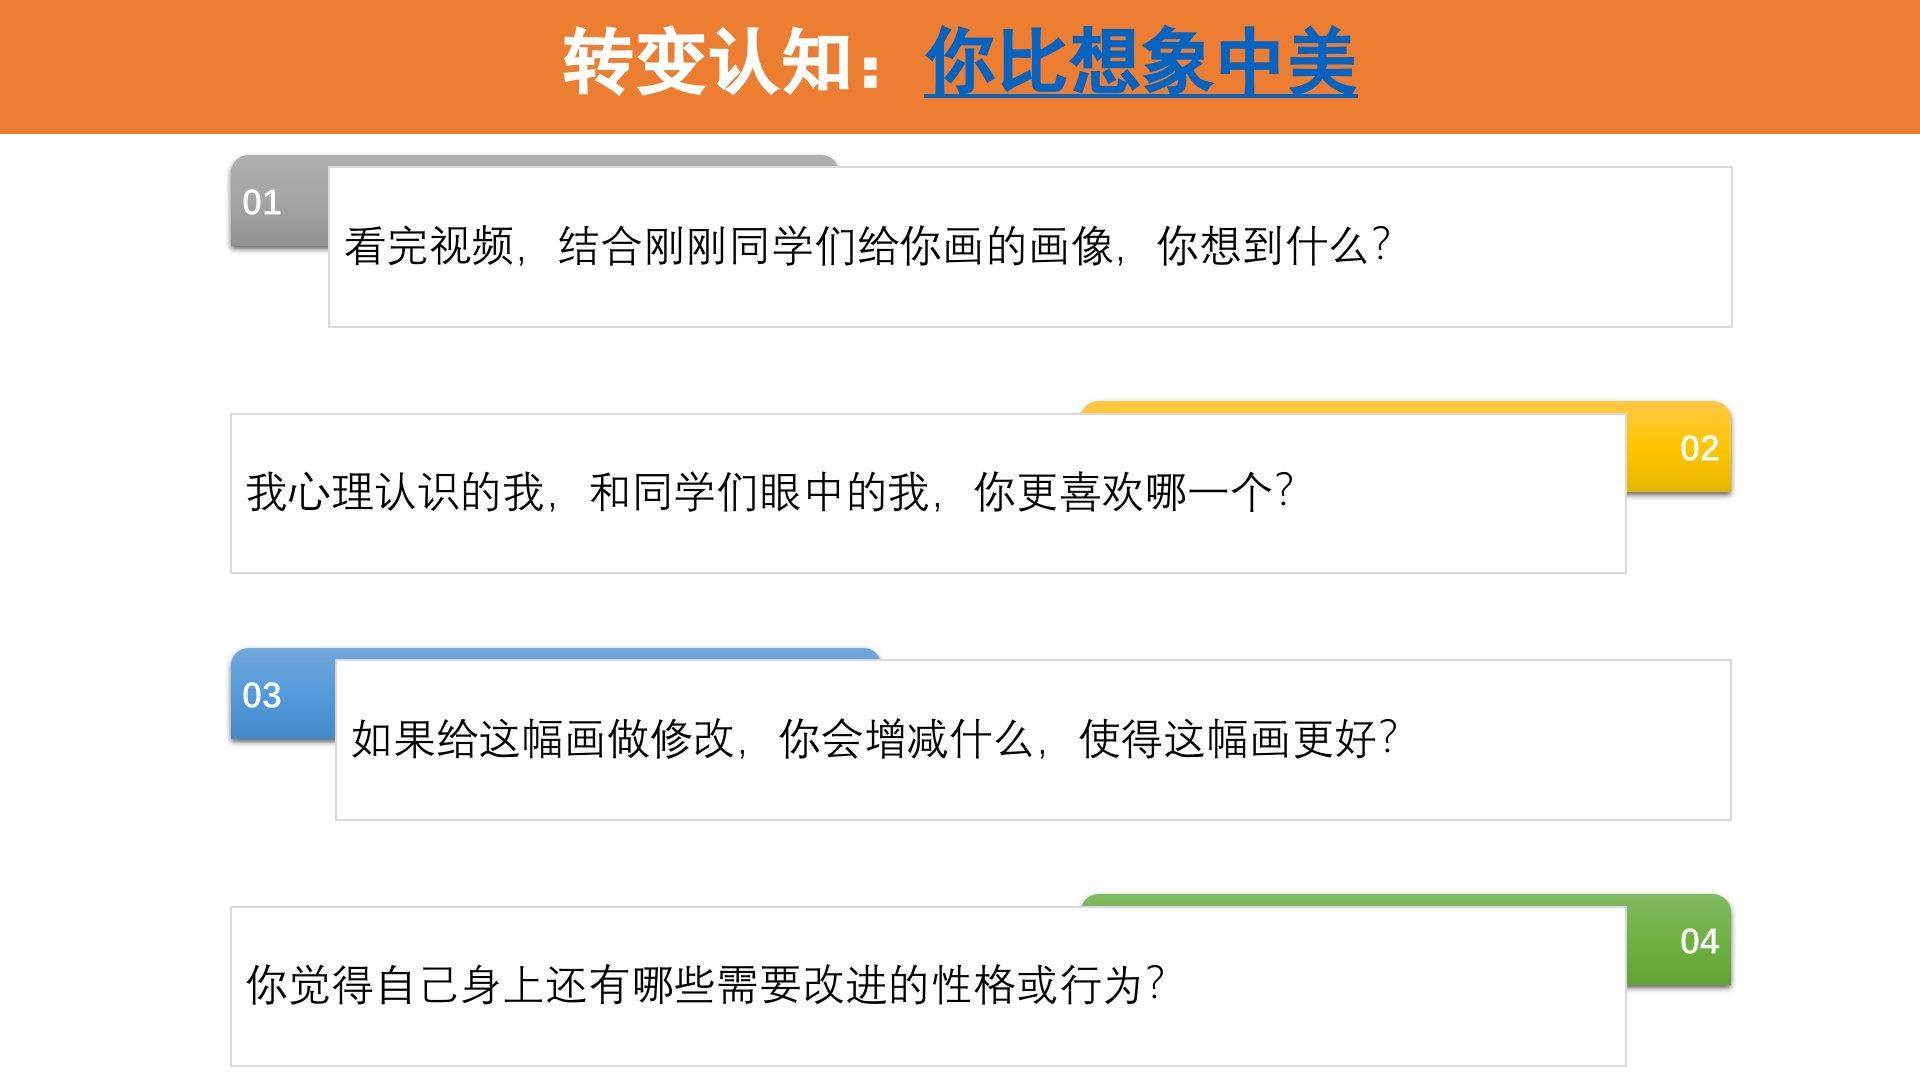
Task: Select the green 04 number label
Action: 1699,942
